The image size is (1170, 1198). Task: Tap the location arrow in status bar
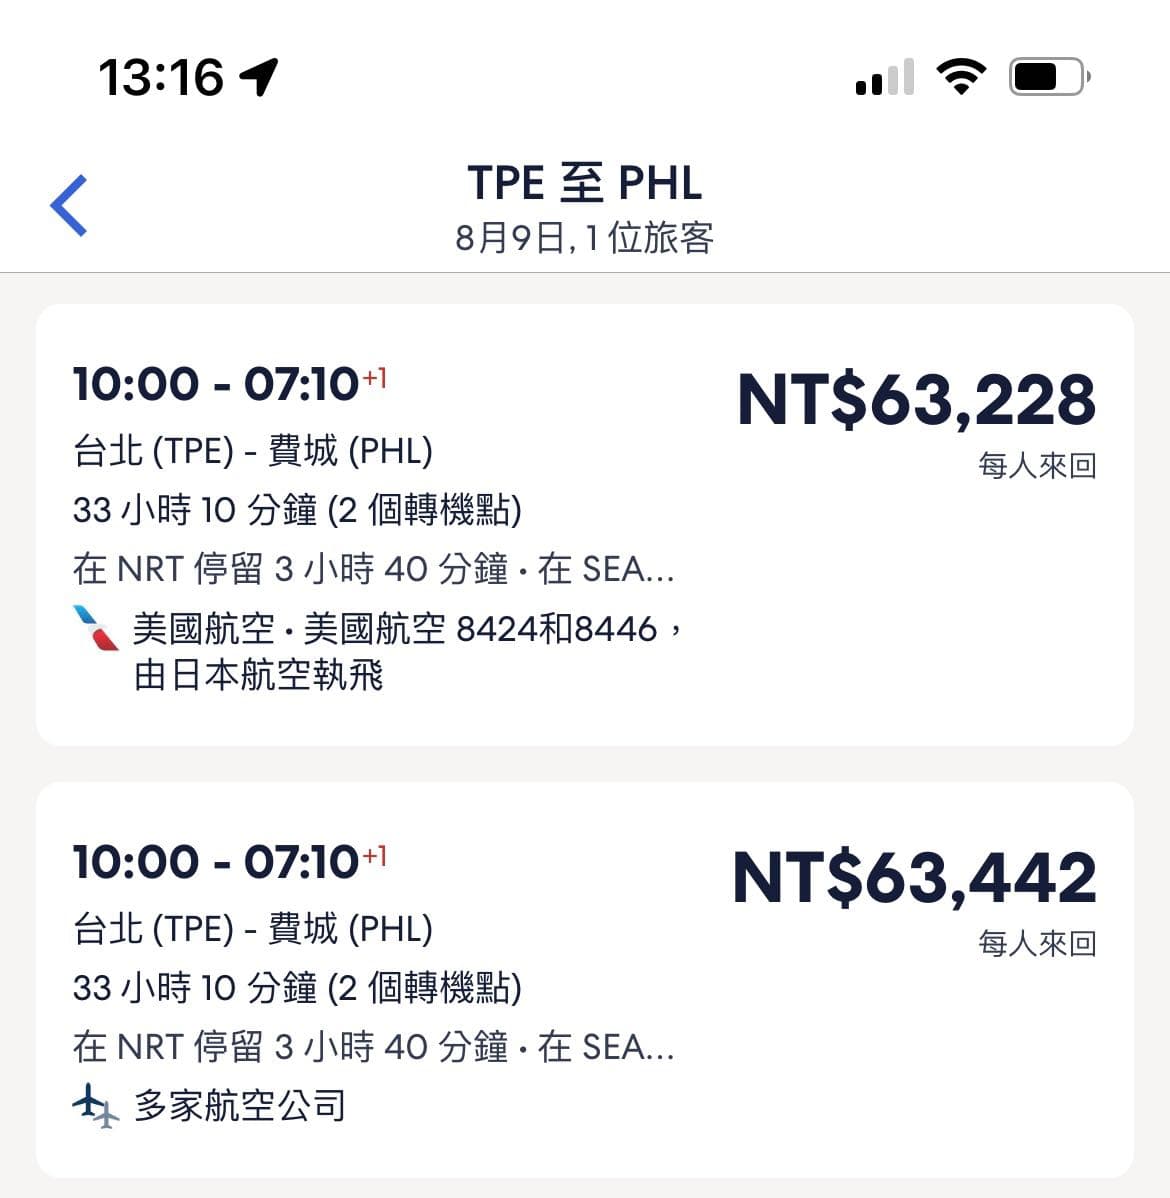pyautogui.click(x=259, y=77)
